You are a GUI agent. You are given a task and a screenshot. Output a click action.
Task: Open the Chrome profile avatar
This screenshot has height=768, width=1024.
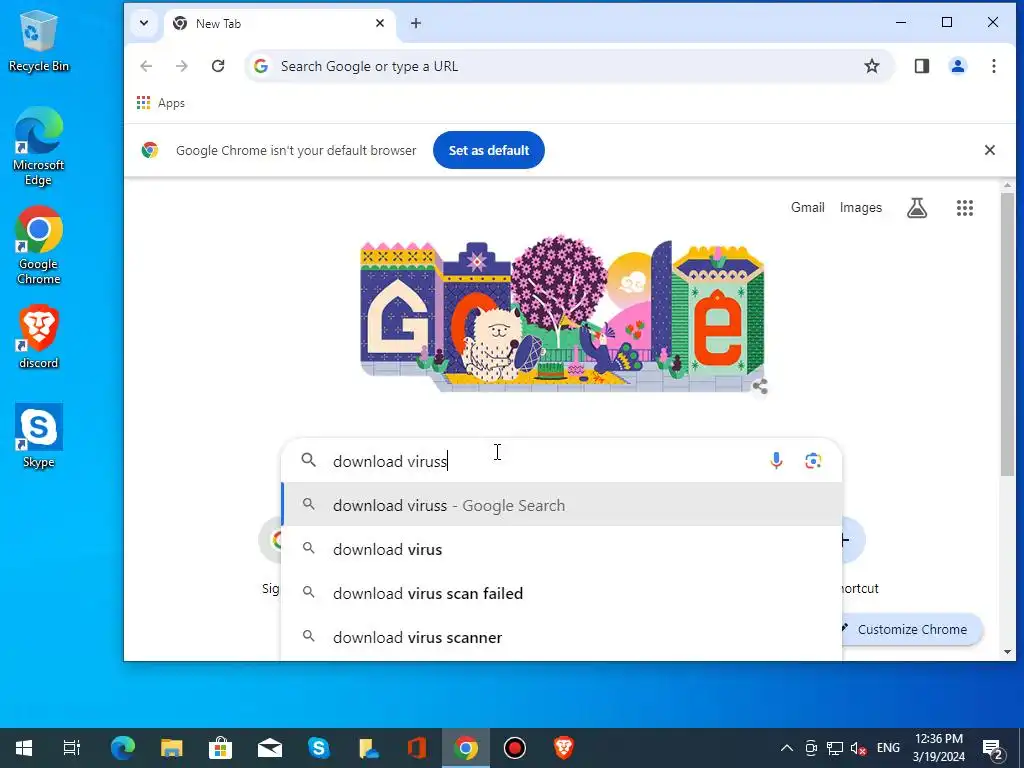(957, 66)
